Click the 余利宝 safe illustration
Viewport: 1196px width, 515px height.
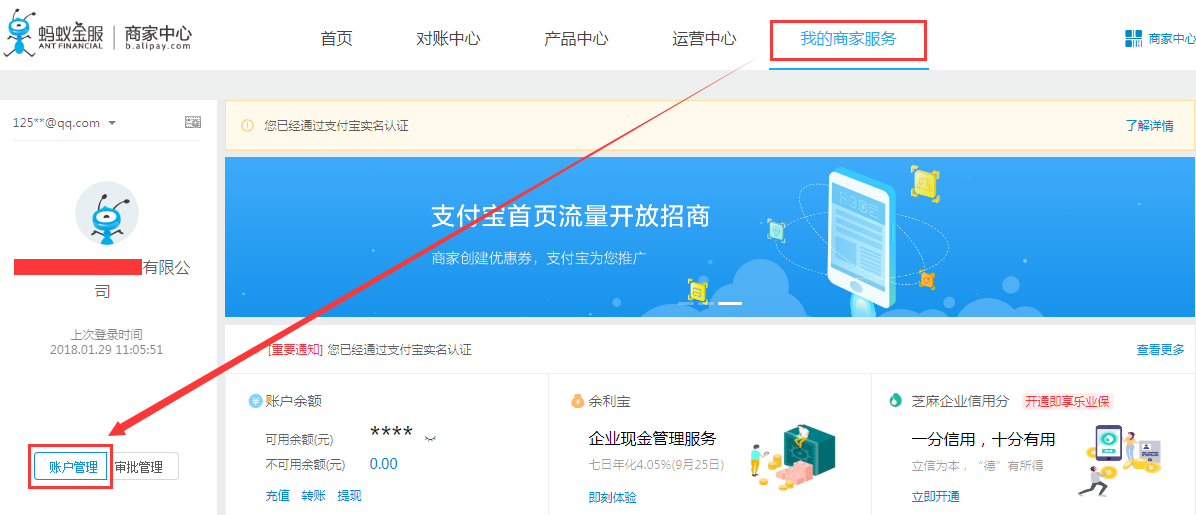[x=792, y=456]
